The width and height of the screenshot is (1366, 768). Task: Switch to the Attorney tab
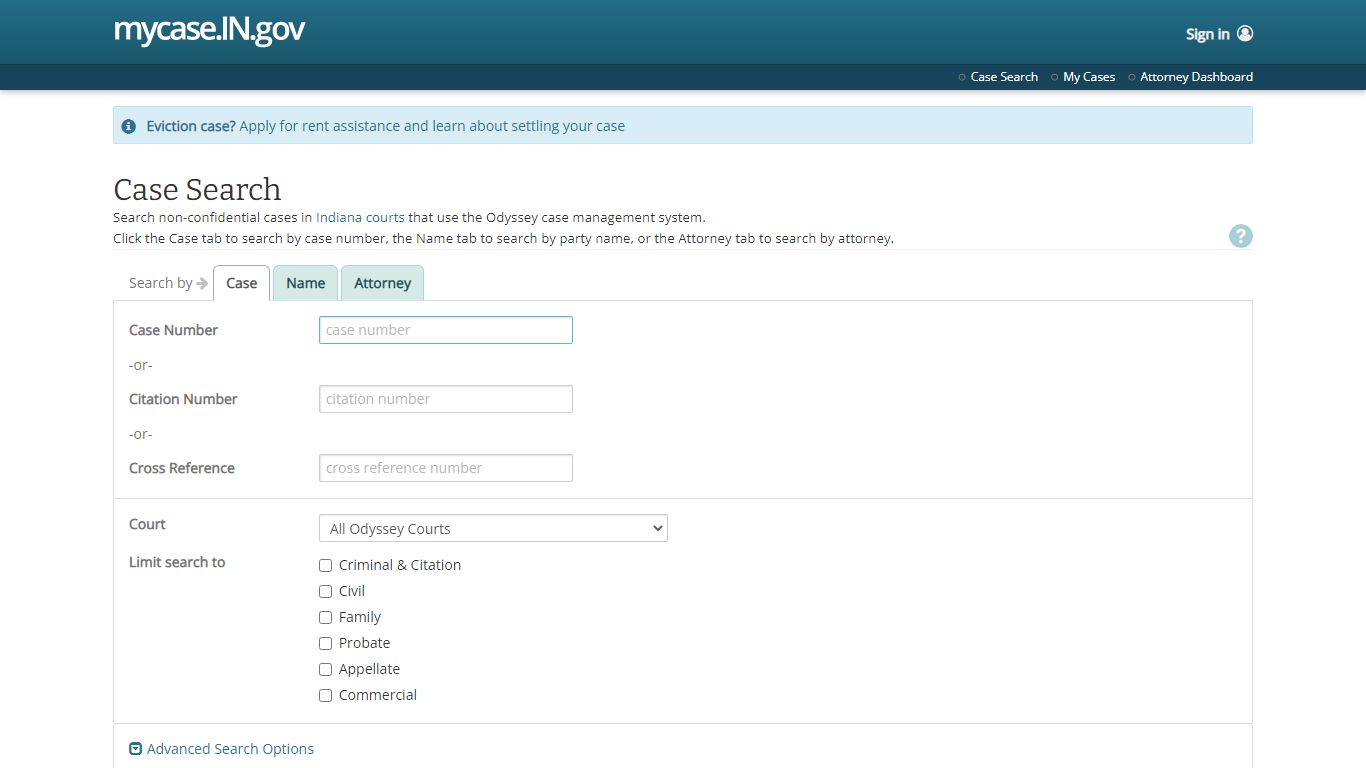coord(382,283)
